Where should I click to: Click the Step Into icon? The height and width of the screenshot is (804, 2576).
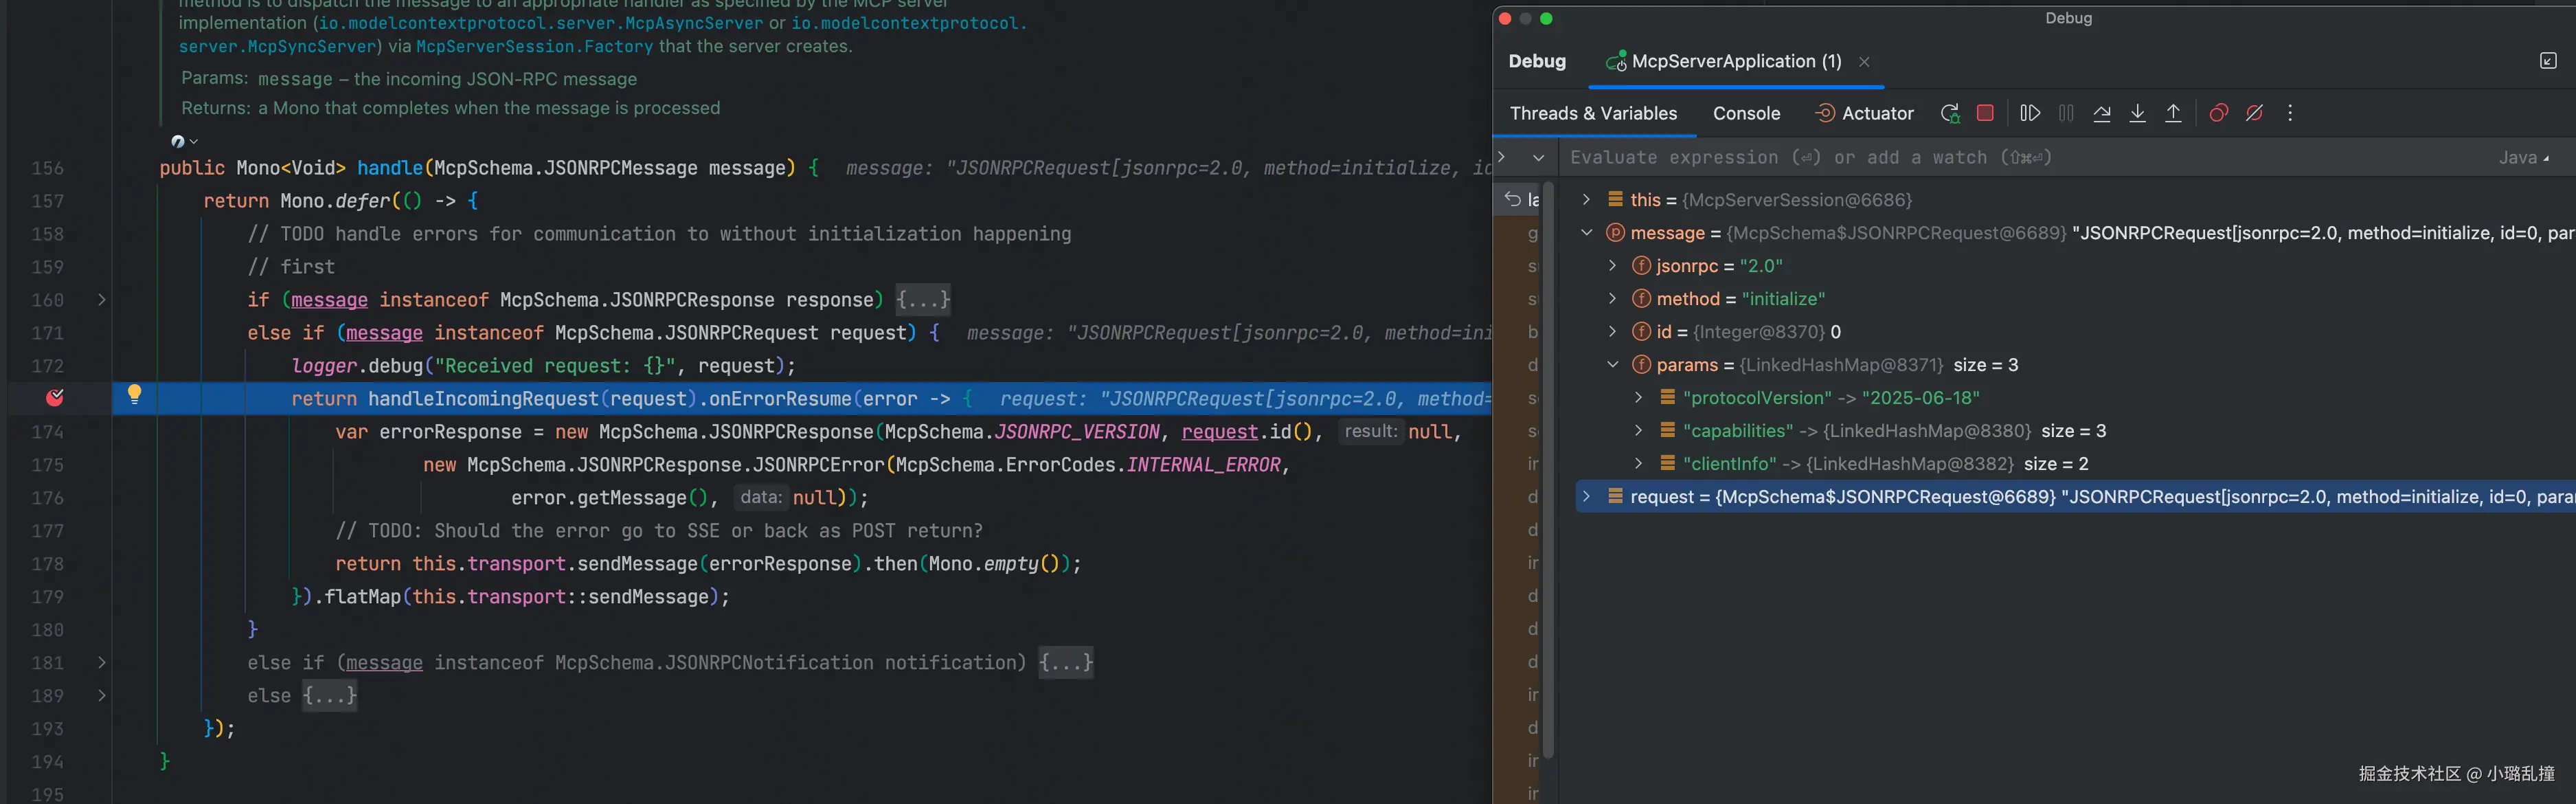tap(2137, 113)
